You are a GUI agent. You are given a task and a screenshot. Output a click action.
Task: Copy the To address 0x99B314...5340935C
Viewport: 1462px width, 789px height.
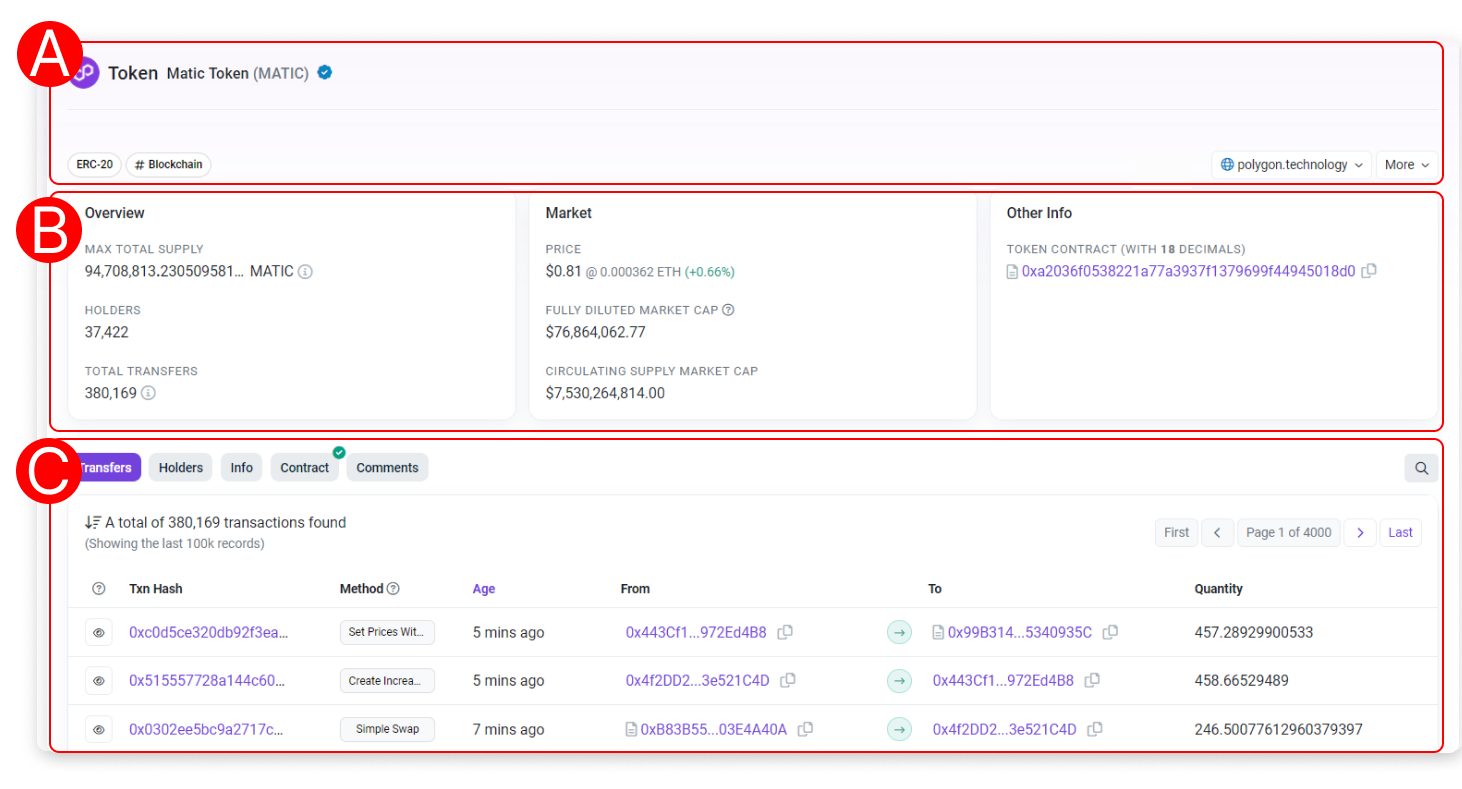click(x=1110, y=632)
